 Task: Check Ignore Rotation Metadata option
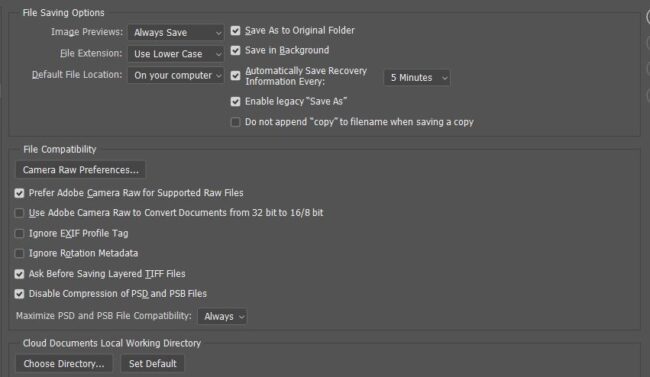point(19,253)
